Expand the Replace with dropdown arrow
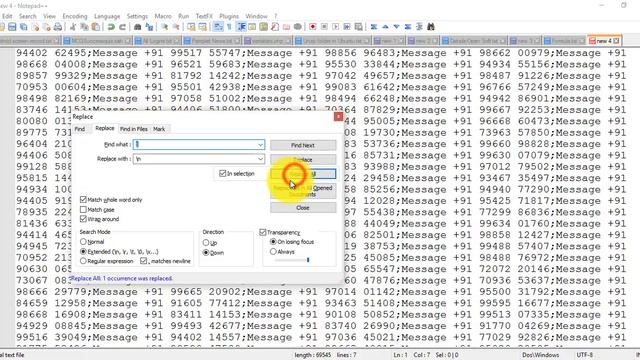The width and height of the screenshot is (640, 360). pos(260,159)
